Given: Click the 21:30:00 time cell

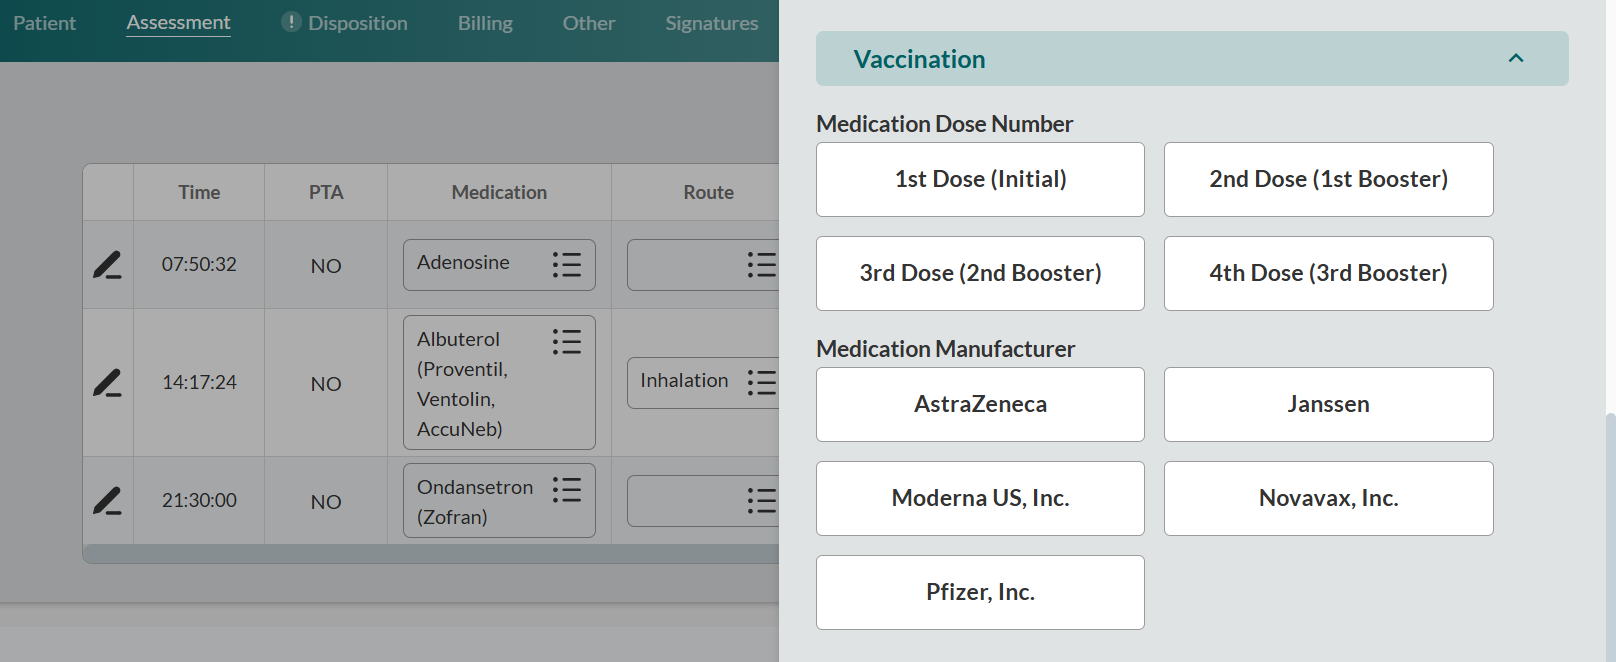Looking at the screenshot, I should [198, 500].
